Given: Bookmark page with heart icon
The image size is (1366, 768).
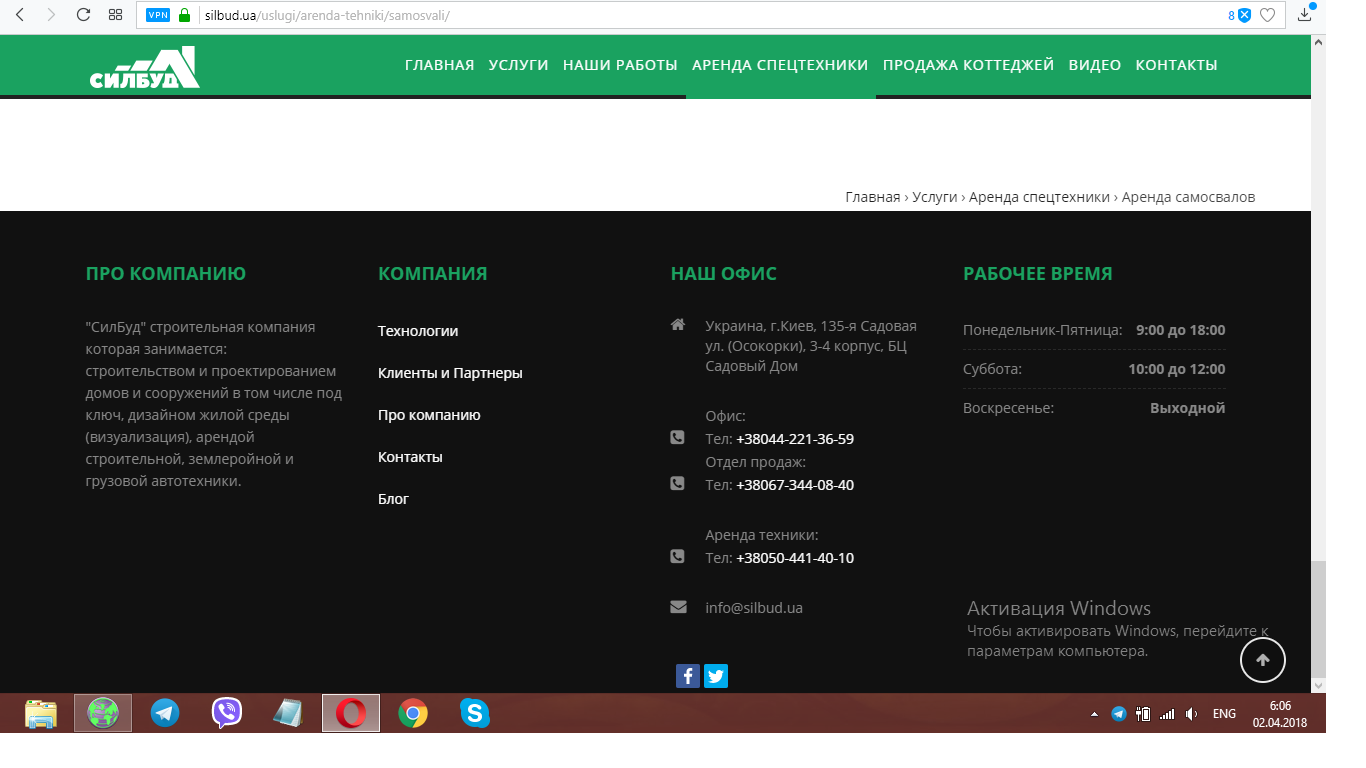Looking at the screenshot, I should (1267, 15).
